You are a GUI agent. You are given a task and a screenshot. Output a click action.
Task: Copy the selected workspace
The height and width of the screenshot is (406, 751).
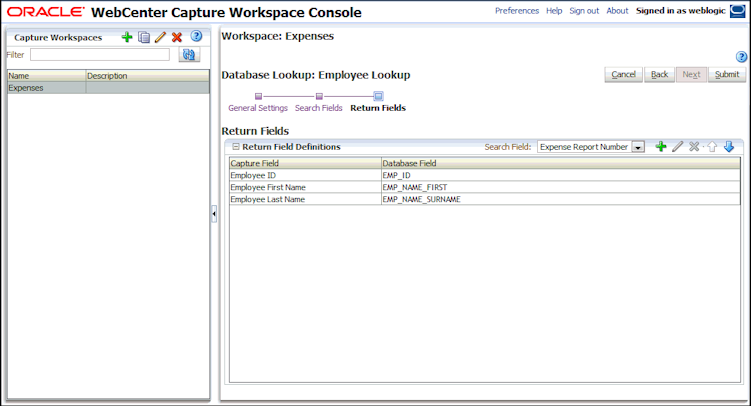point(144,37)
